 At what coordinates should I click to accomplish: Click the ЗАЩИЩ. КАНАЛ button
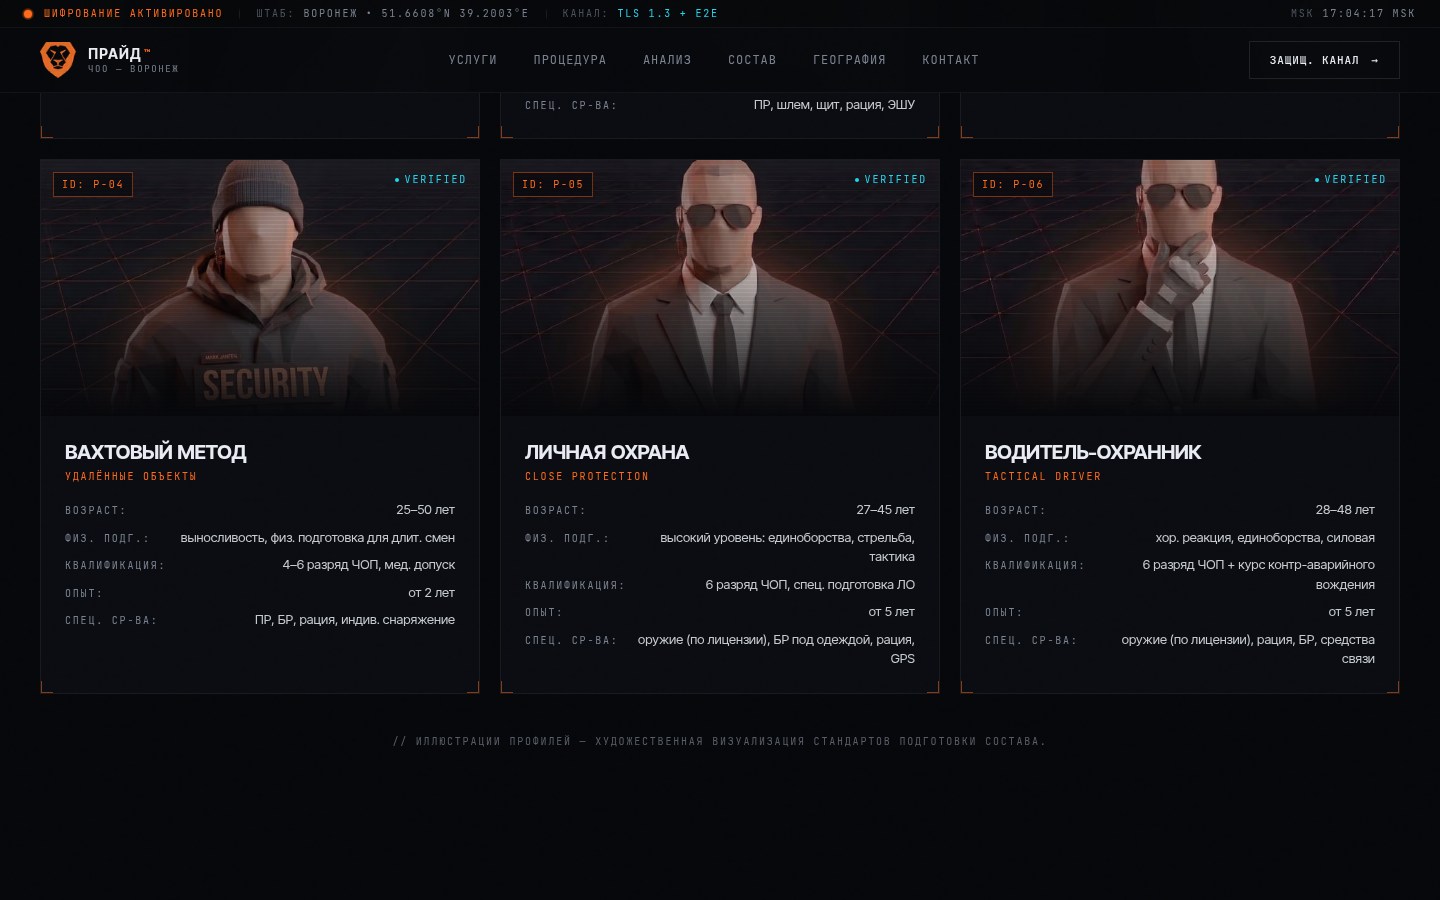[1324, 60]
